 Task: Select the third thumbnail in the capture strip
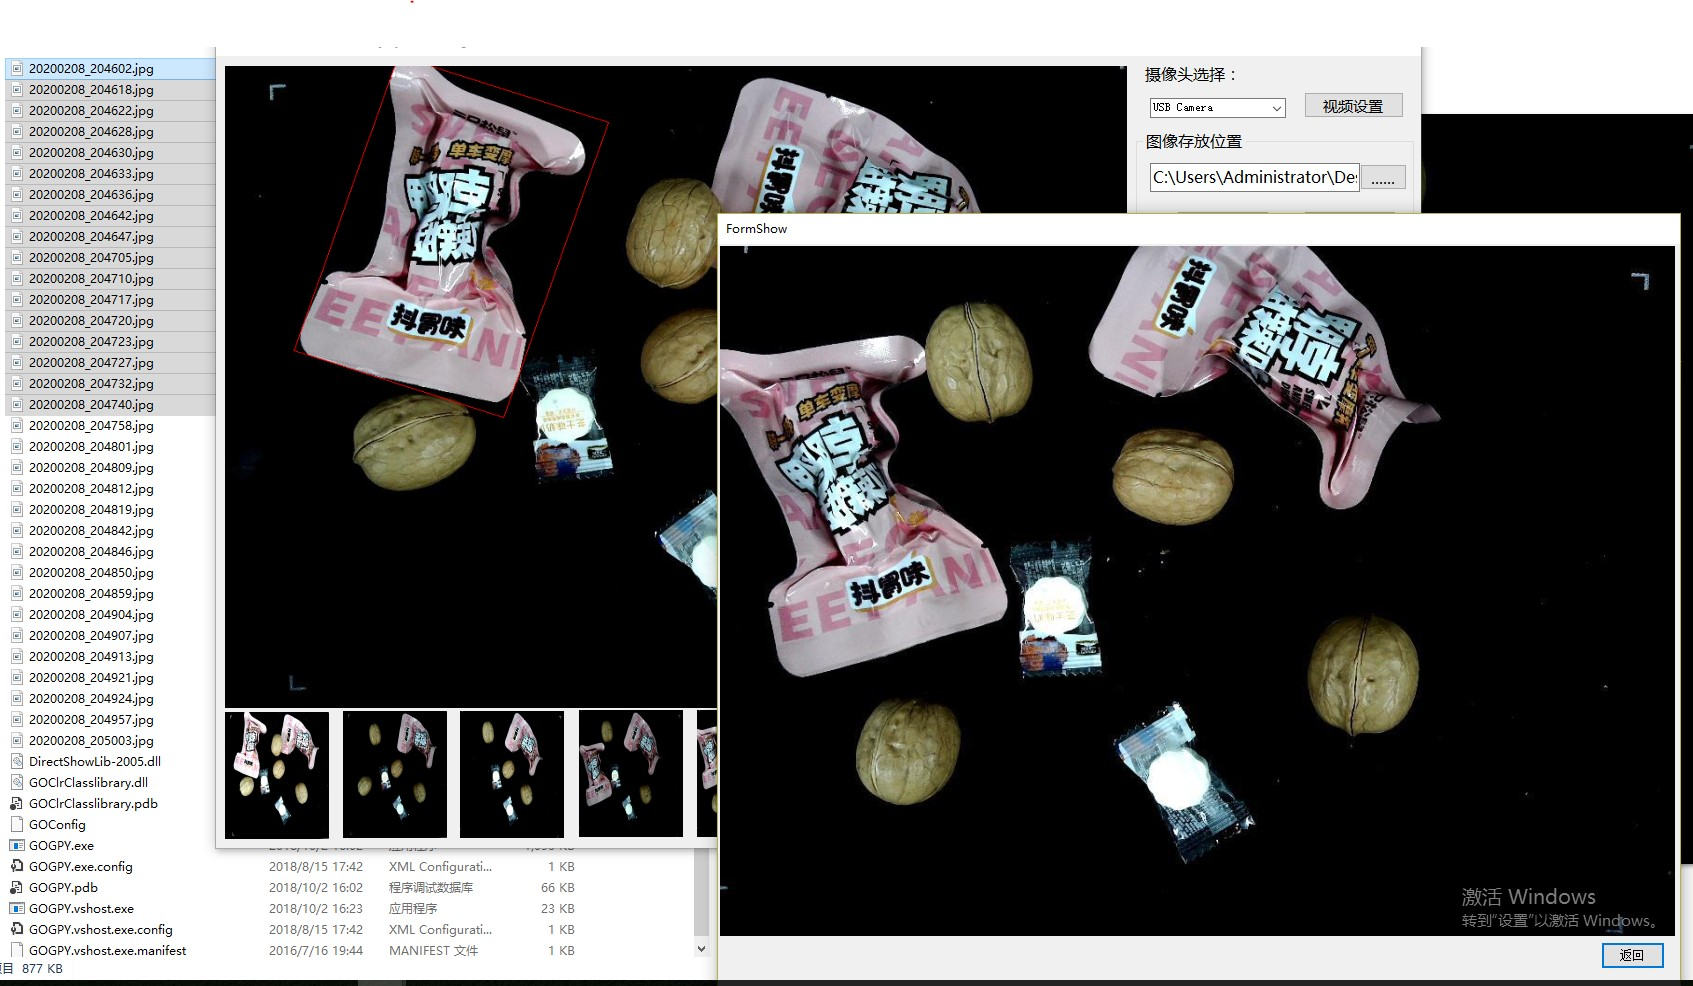pos(512,774)
